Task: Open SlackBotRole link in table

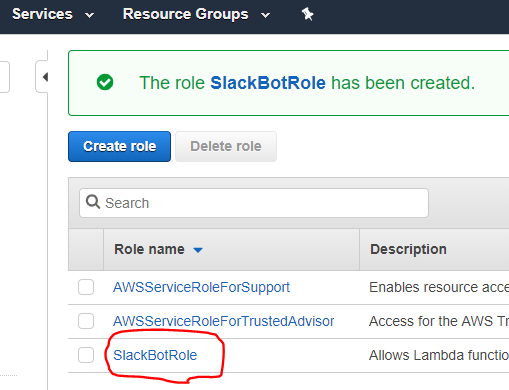Action: 155,355
